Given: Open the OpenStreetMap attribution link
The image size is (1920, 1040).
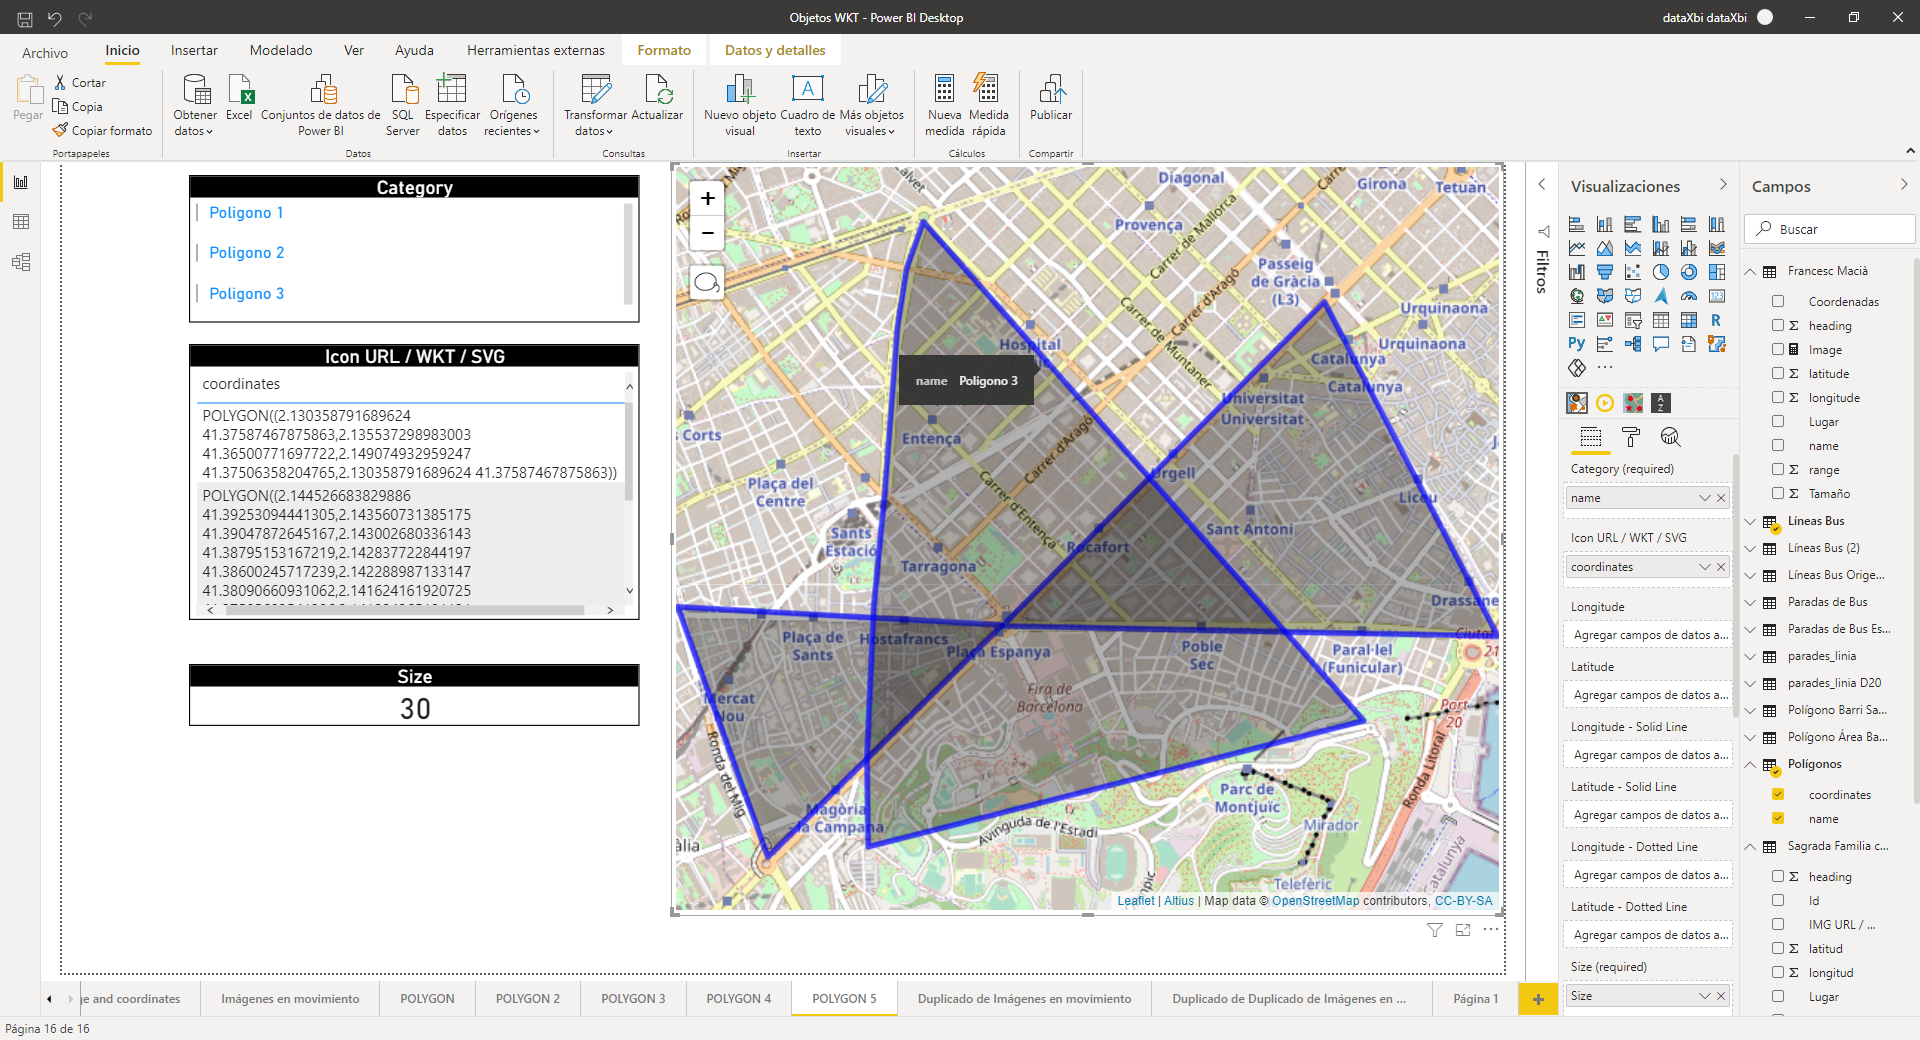Looking at the screenshot, I should [1315, 901].
